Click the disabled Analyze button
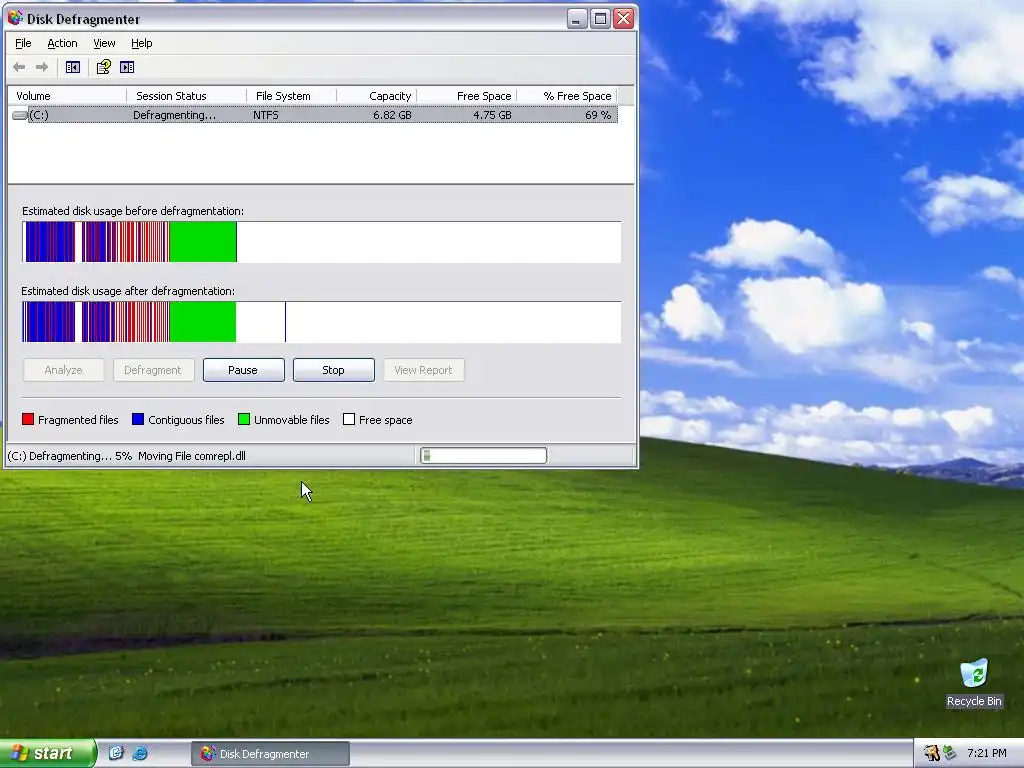The height and width of the screenshot is (768, 1024). (63, 370)
